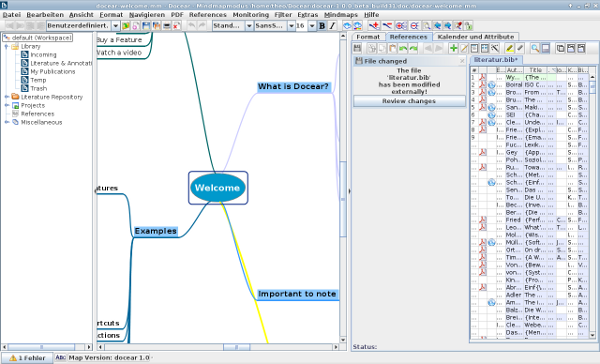The image size is (600, 364).
Task: Select Trash in the workspace tree
Action: tap(38, 88)
